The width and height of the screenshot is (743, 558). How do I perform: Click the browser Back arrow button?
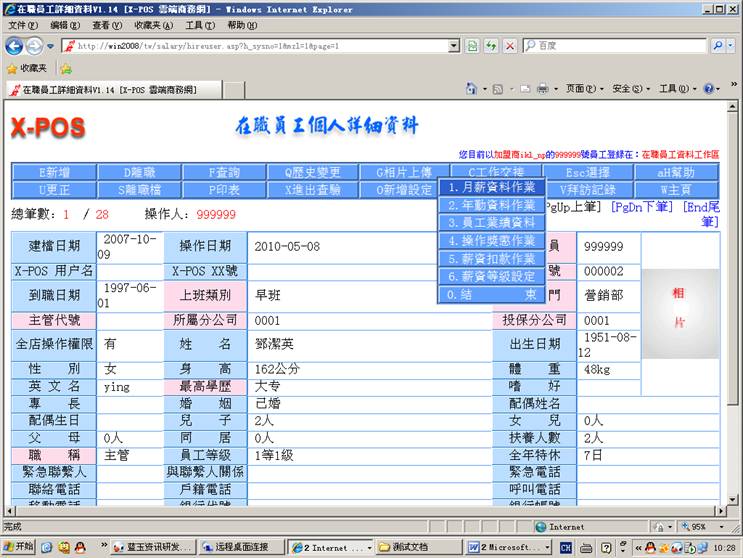15,46
